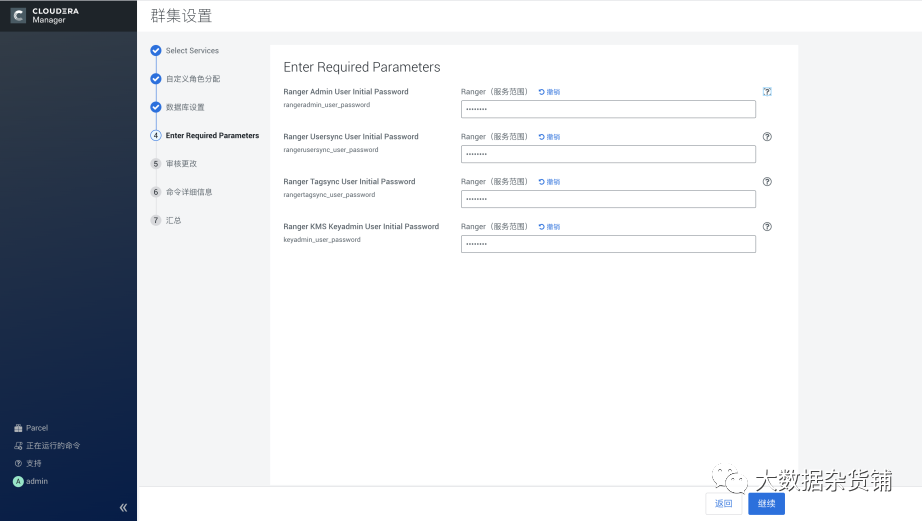Undo Ranger Admin password change (撤销)
Image resolution: width=922 pixels, height=521 pixels.
549,92
